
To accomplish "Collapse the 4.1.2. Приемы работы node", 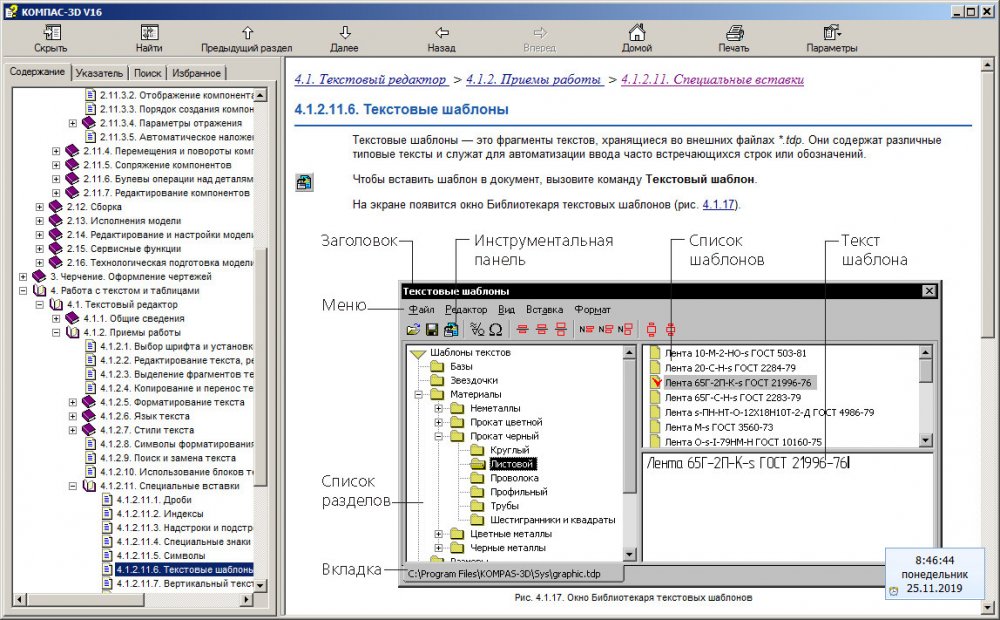I will 56,332.
